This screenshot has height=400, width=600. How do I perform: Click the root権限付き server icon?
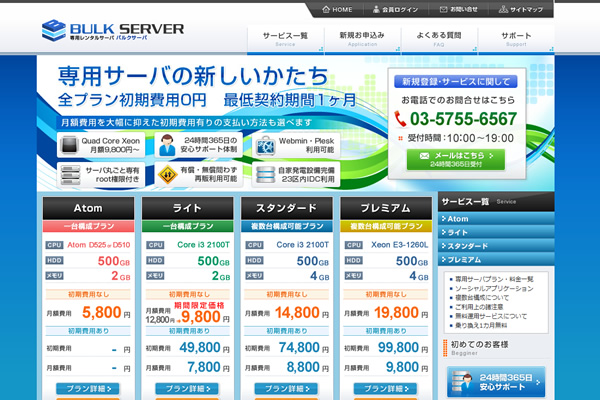(69, 177)
